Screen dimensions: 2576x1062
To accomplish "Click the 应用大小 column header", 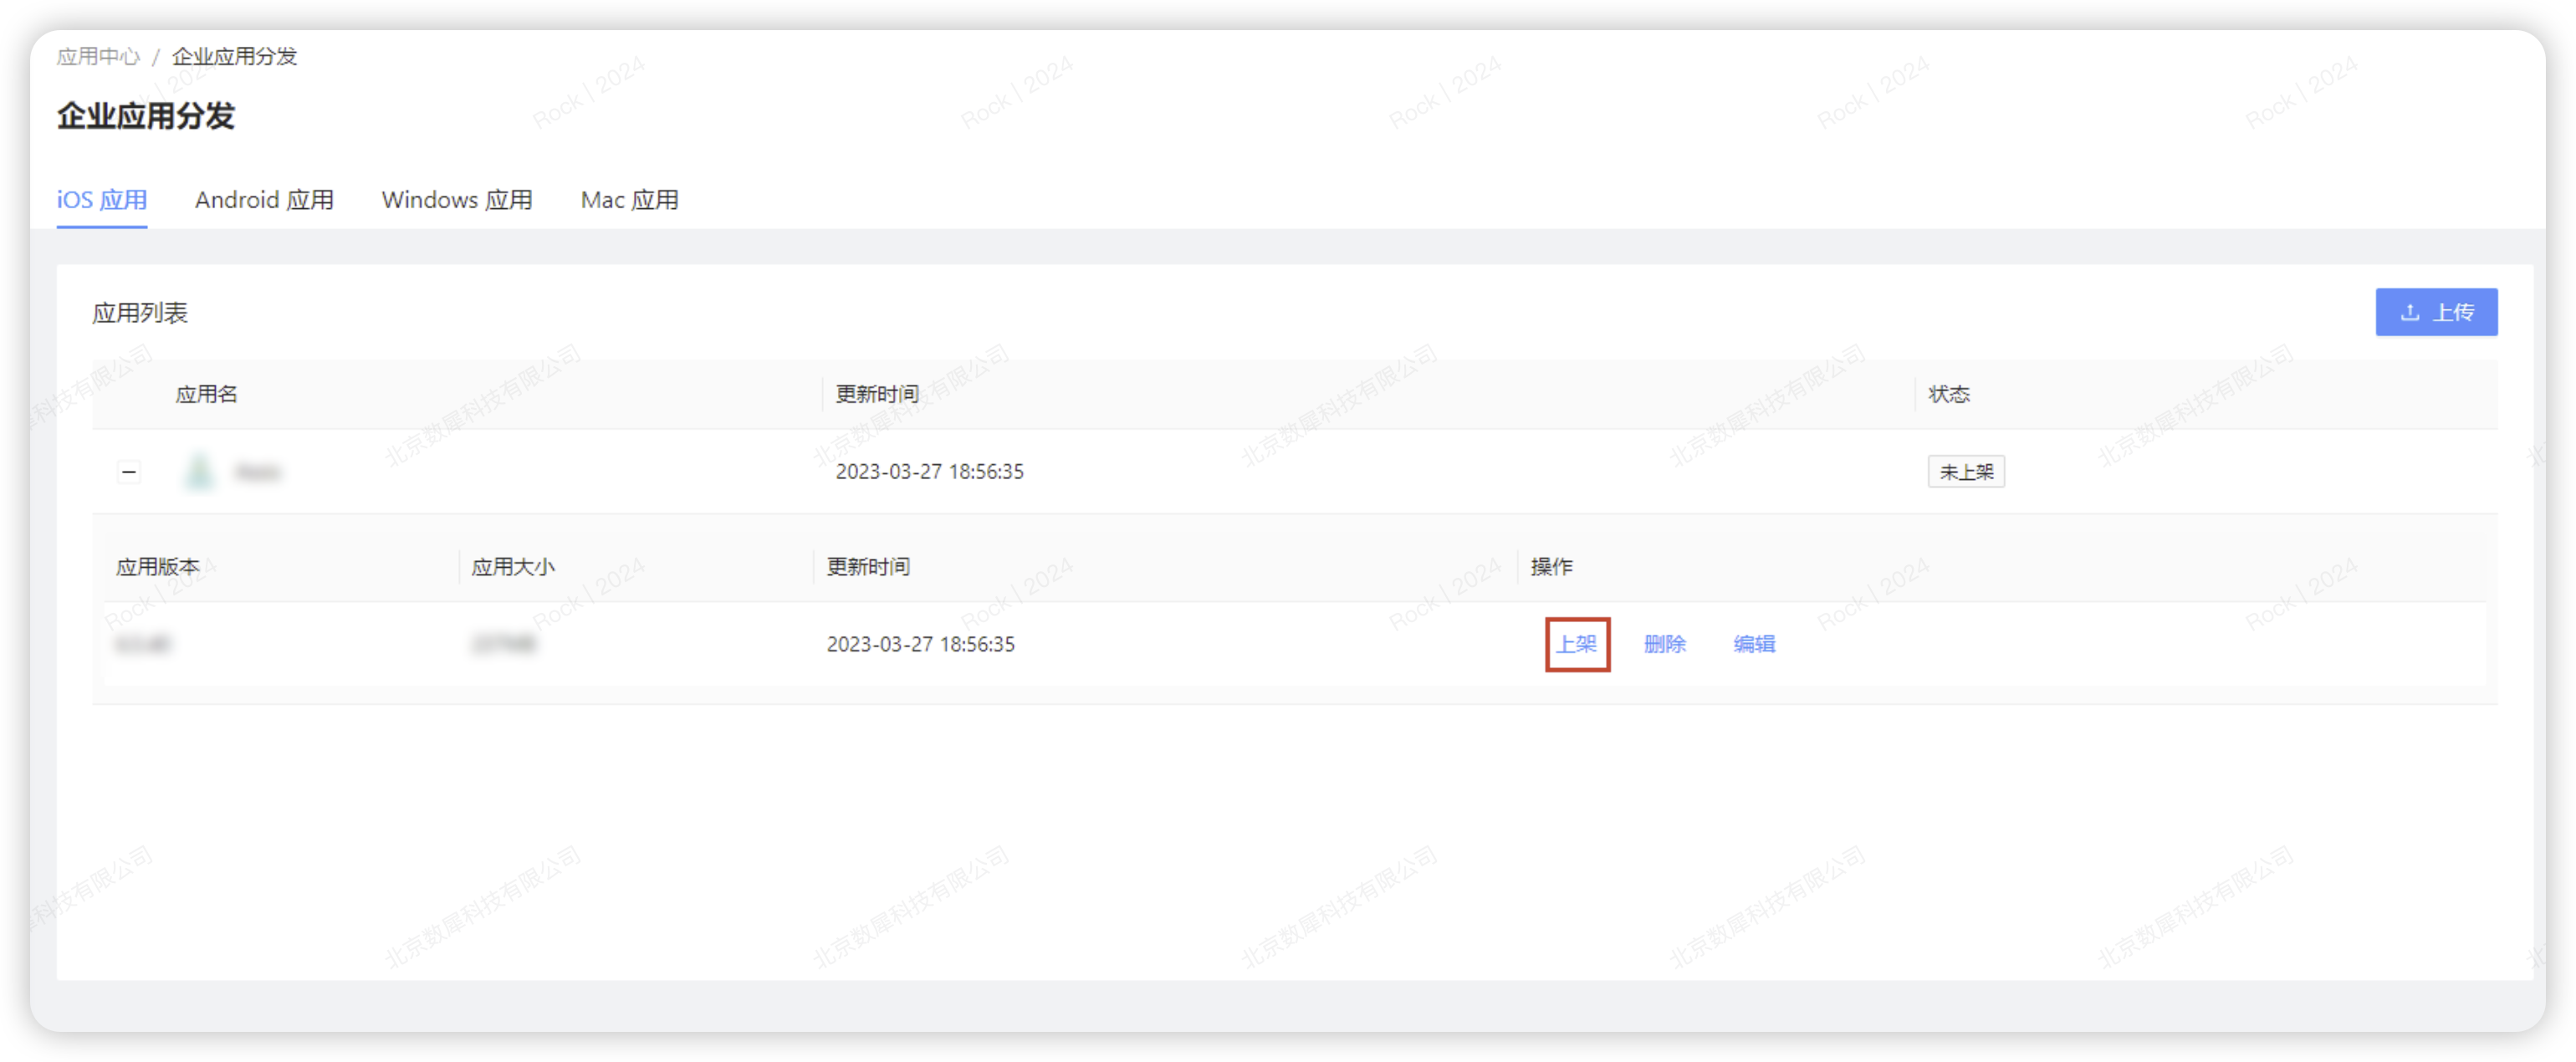I will [x=513, y=567].
